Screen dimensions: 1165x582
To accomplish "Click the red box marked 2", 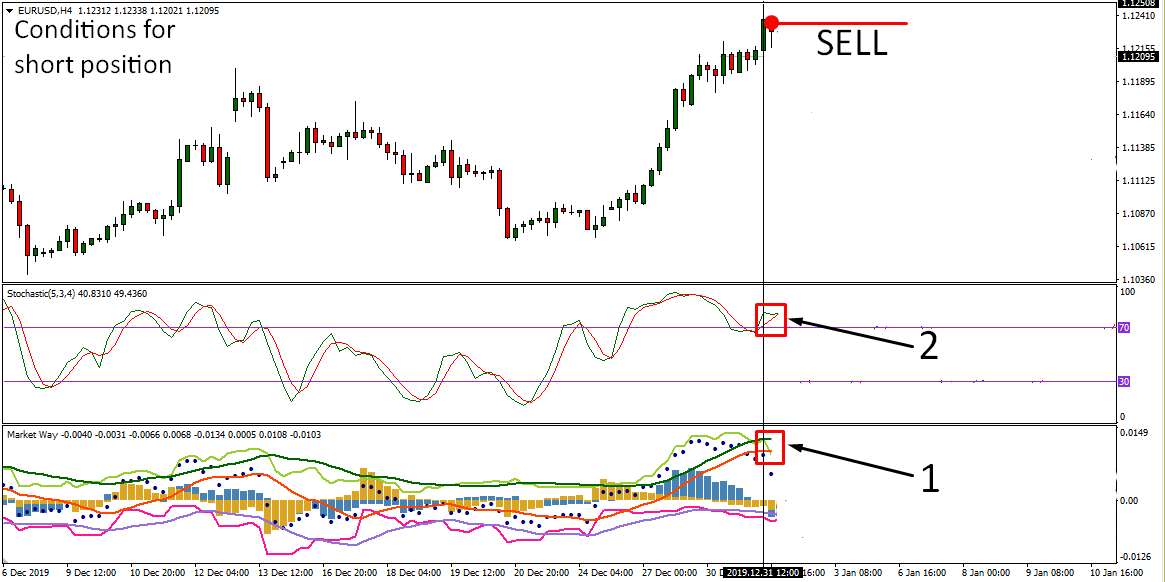I will (x=771, y=320).
